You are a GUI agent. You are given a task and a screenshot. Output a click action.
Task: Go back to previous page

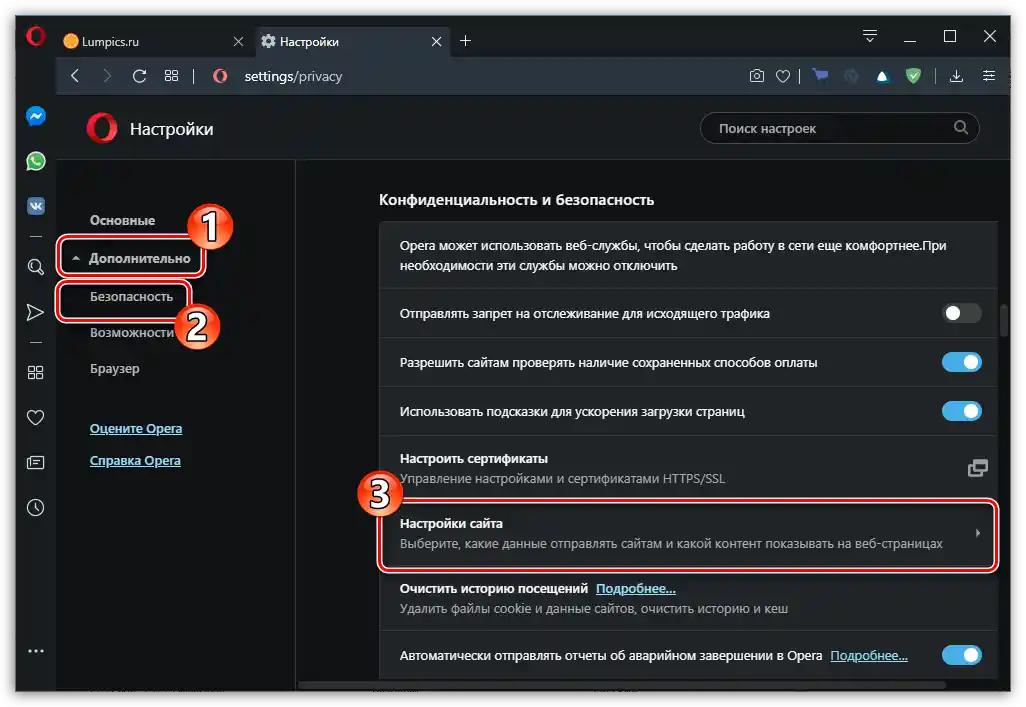(x=75, y=76)
